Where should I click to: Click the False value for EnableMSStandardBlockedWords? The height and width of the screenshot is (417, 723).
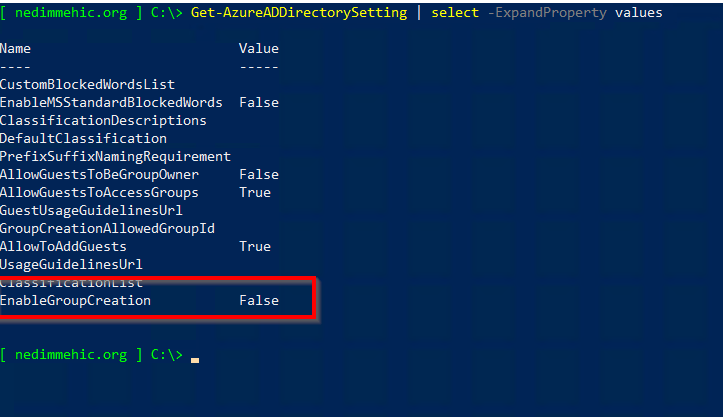pyautogui.click(x=259, y=102)
